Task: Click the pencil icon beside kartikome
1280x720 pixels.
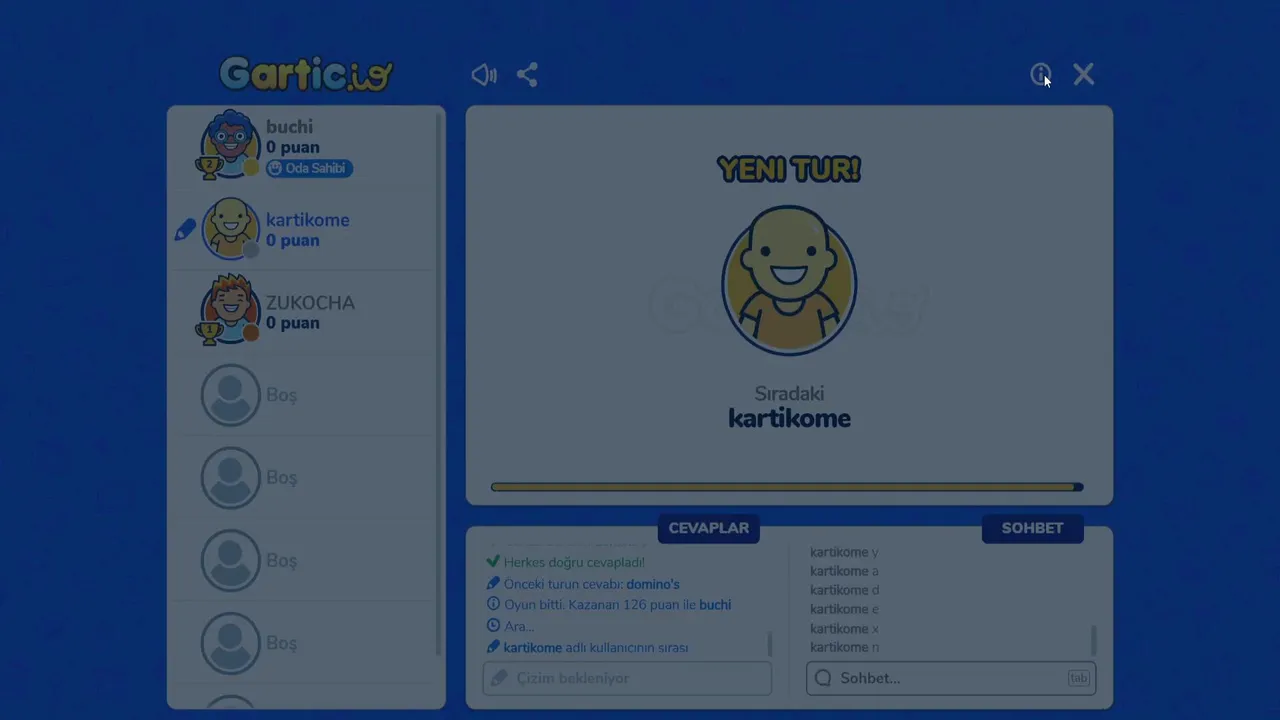Action: [x=185, y=230]
